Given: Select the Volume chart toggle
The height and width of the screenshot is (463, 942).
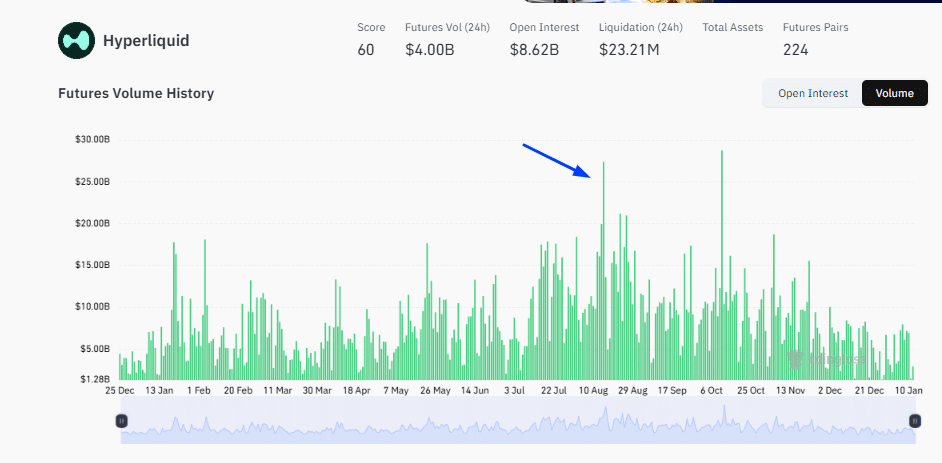Looking at the screenshot, I should click(894, 93).
